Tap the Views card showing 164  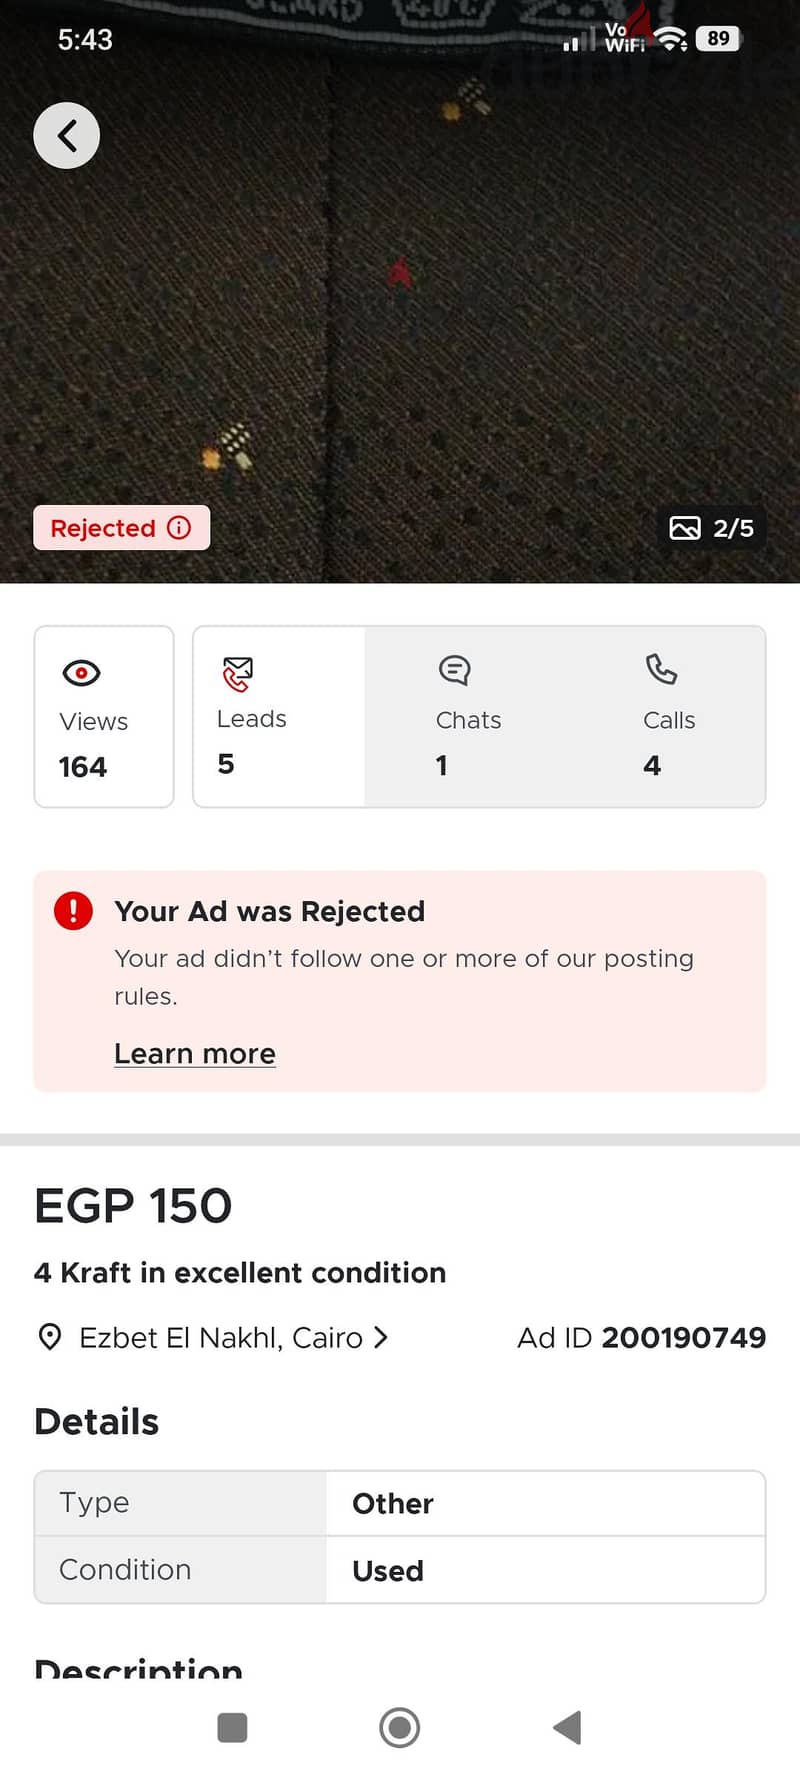point(104,716)
